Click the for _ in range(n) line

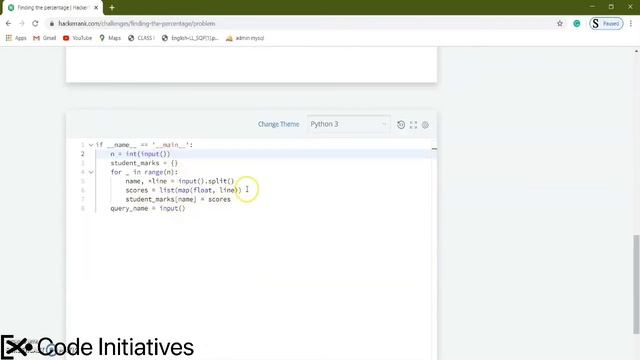(x=144, y=172)
